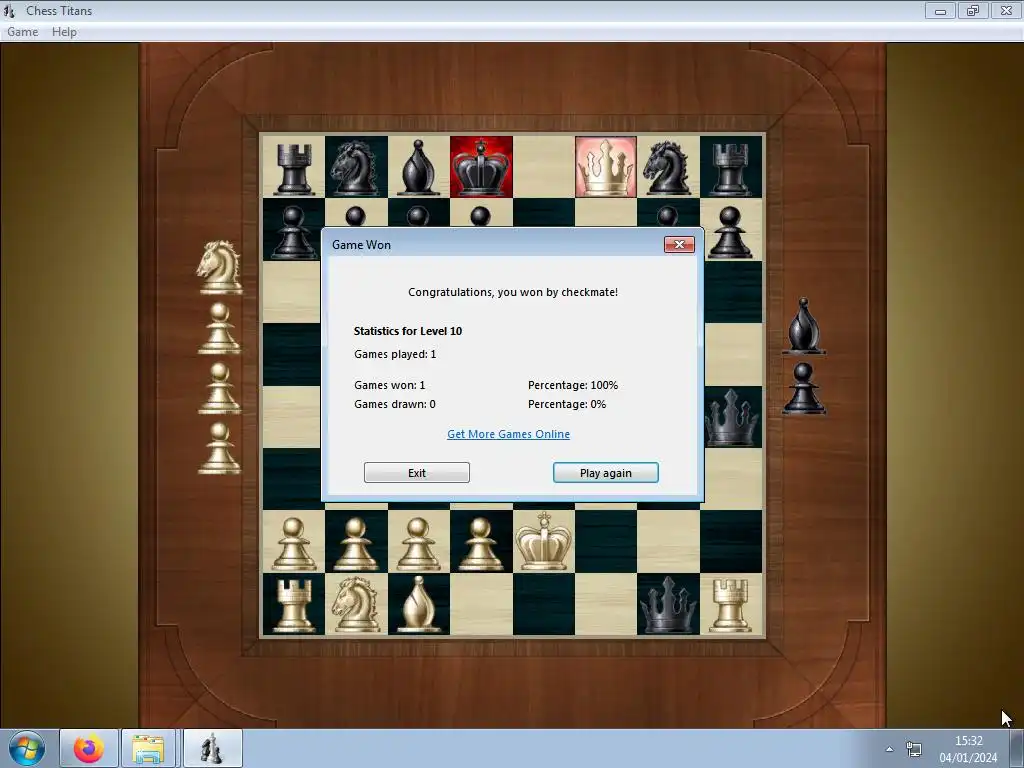Minimize the Chess Titans window
The image size is (1024, 768).
coord(940,10)
